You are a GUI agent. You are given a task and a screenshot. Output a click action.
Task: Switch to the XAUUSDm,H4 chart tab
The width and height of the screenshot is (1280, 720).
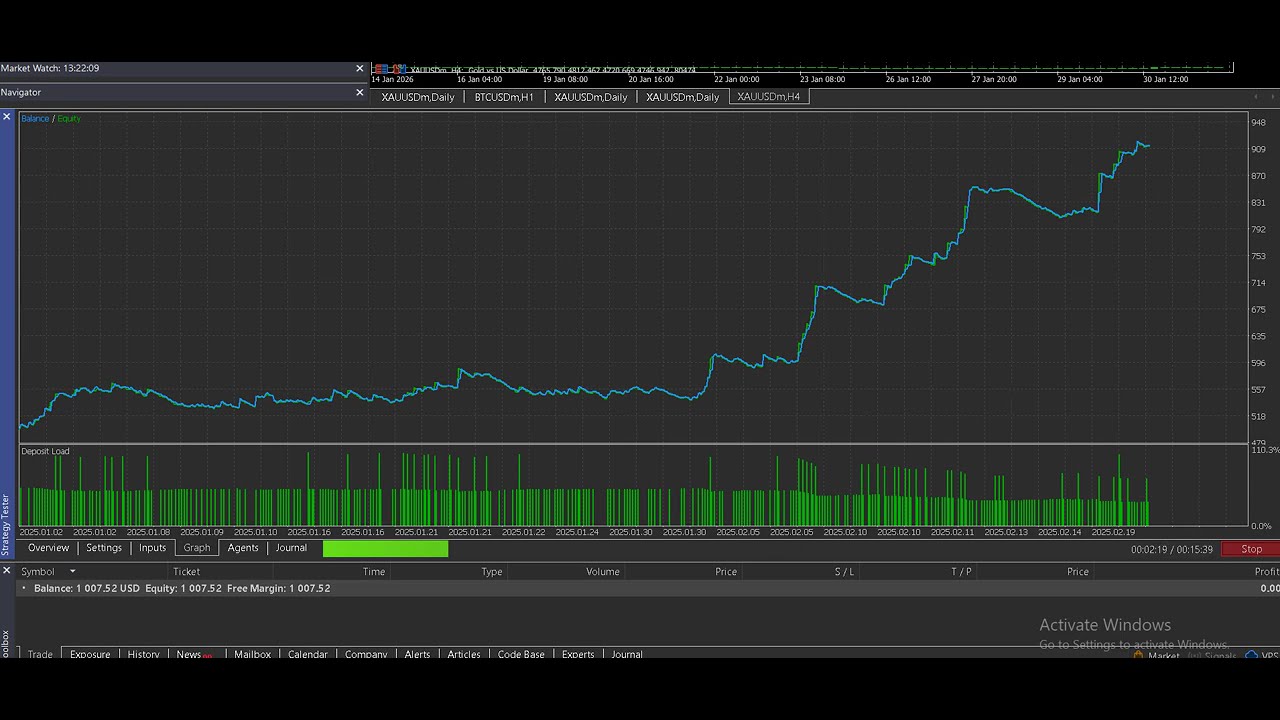tap(768, 97)
